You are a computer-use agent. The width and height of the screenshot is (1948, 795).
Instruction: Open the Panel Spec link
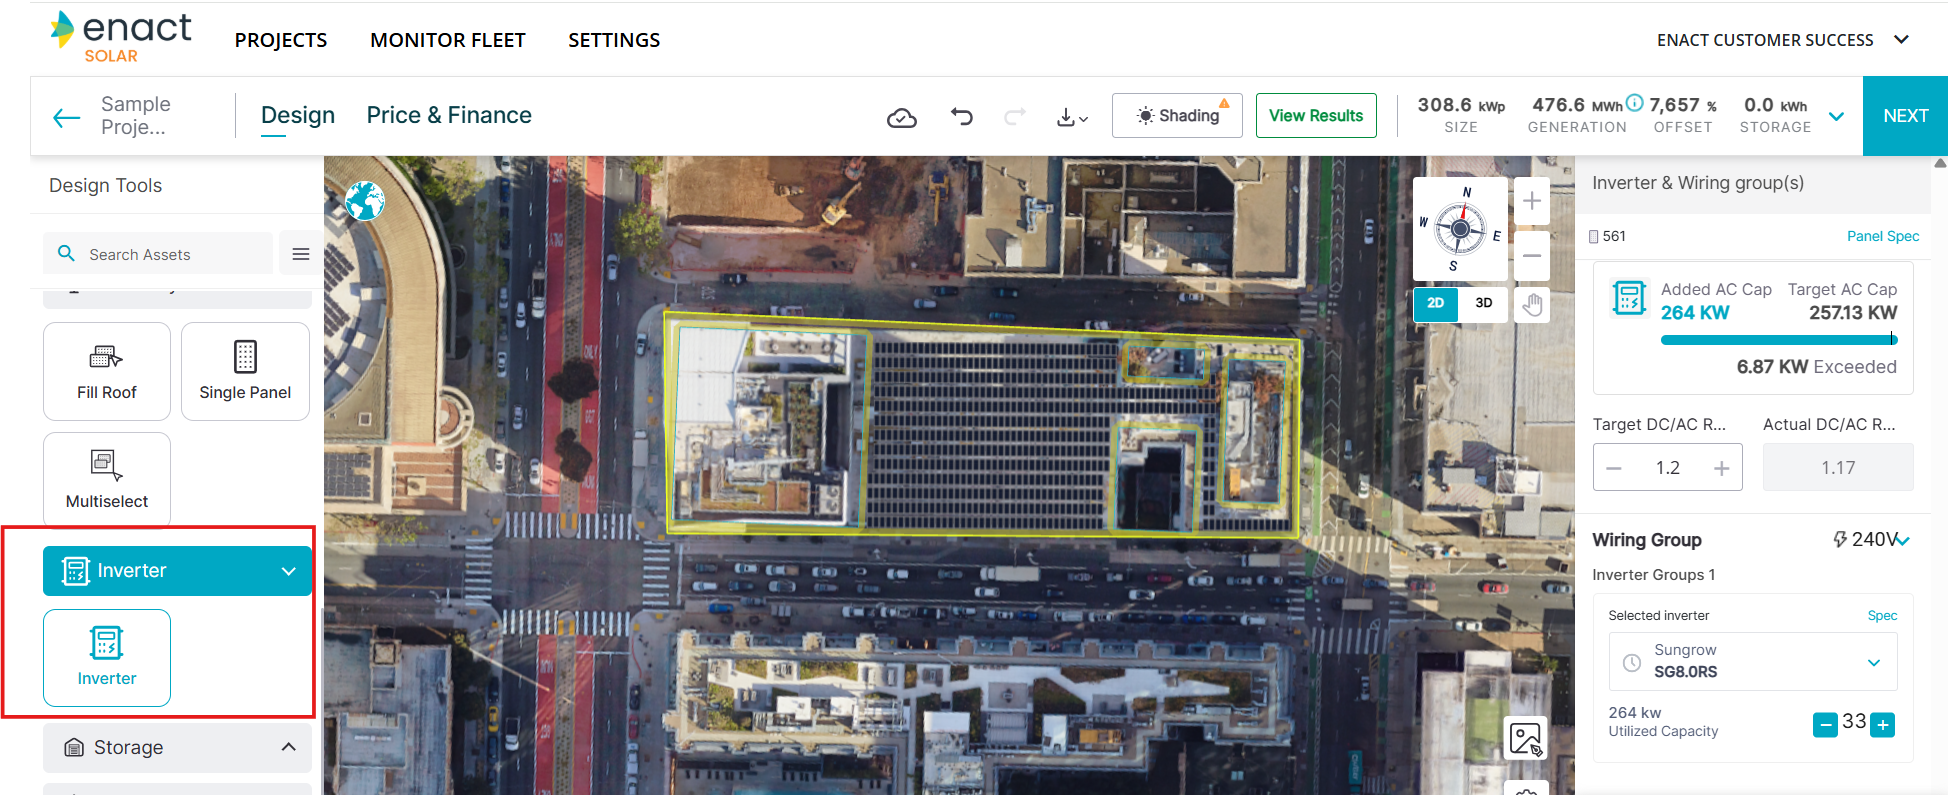(x=1882, y=236)
